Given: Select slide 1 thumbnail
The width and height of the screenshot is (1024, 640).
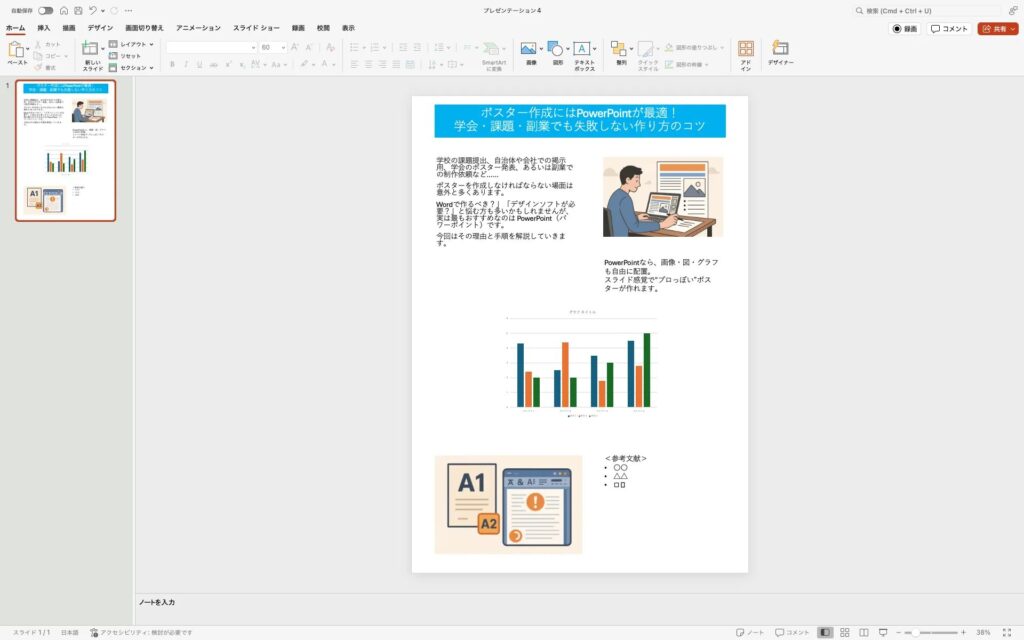Looking at the screenshot, I should click(65, 151).
